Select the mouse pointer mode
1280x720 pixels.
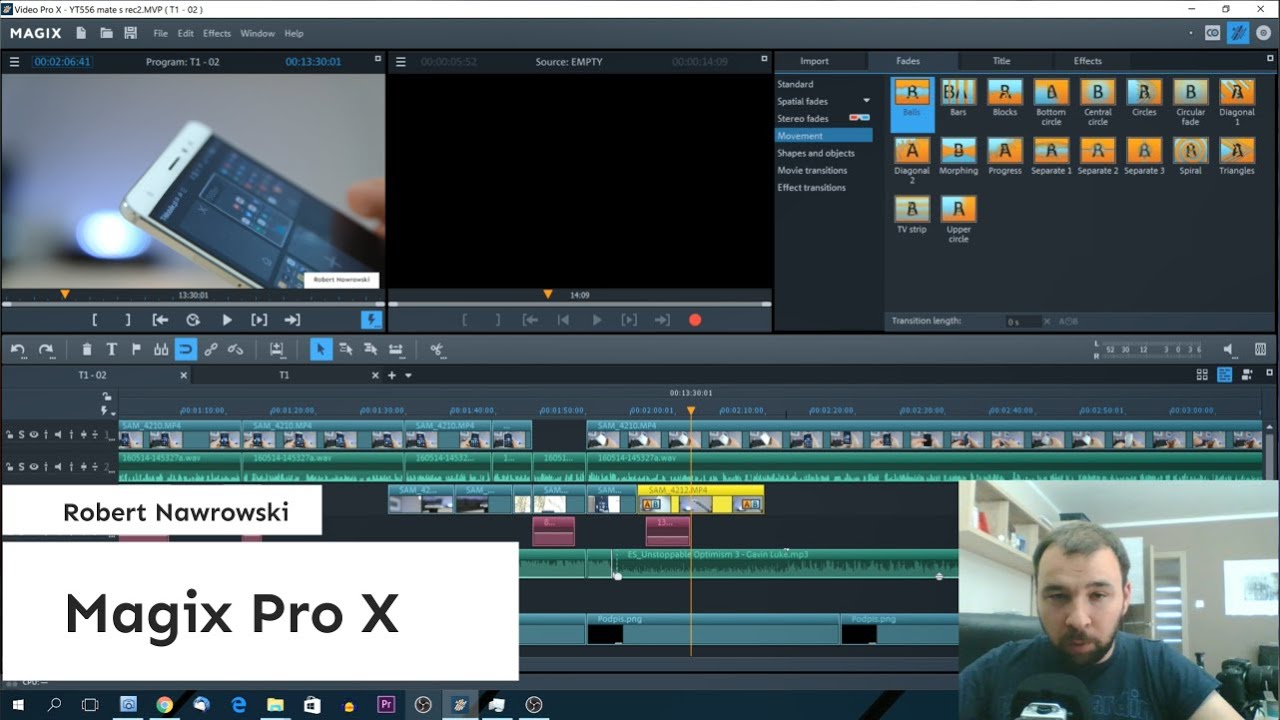coord(320,349)
